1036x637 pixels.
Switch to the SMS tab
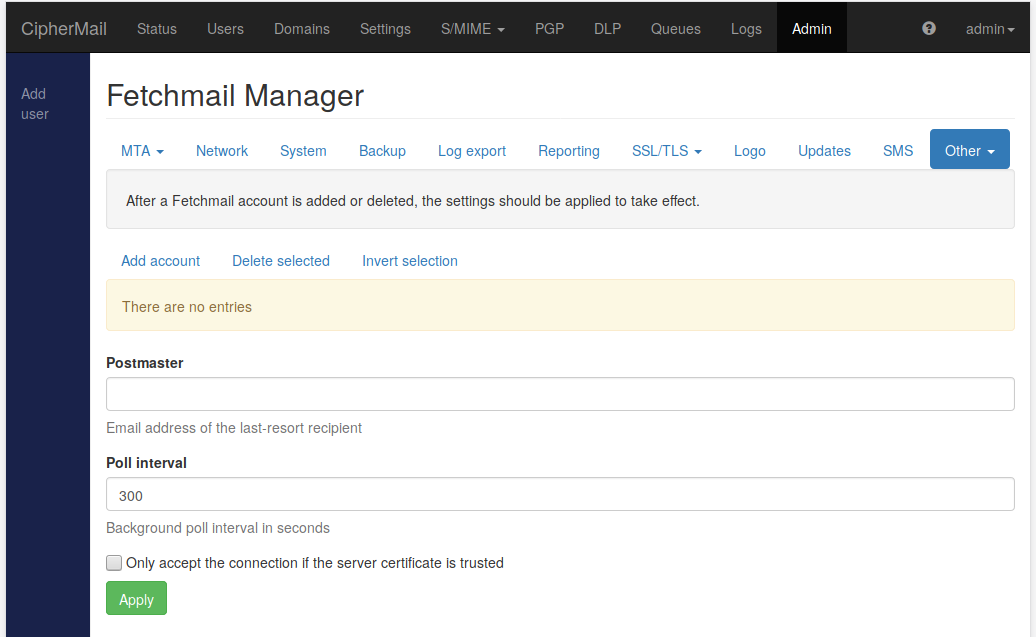click(x=898, y=151)
